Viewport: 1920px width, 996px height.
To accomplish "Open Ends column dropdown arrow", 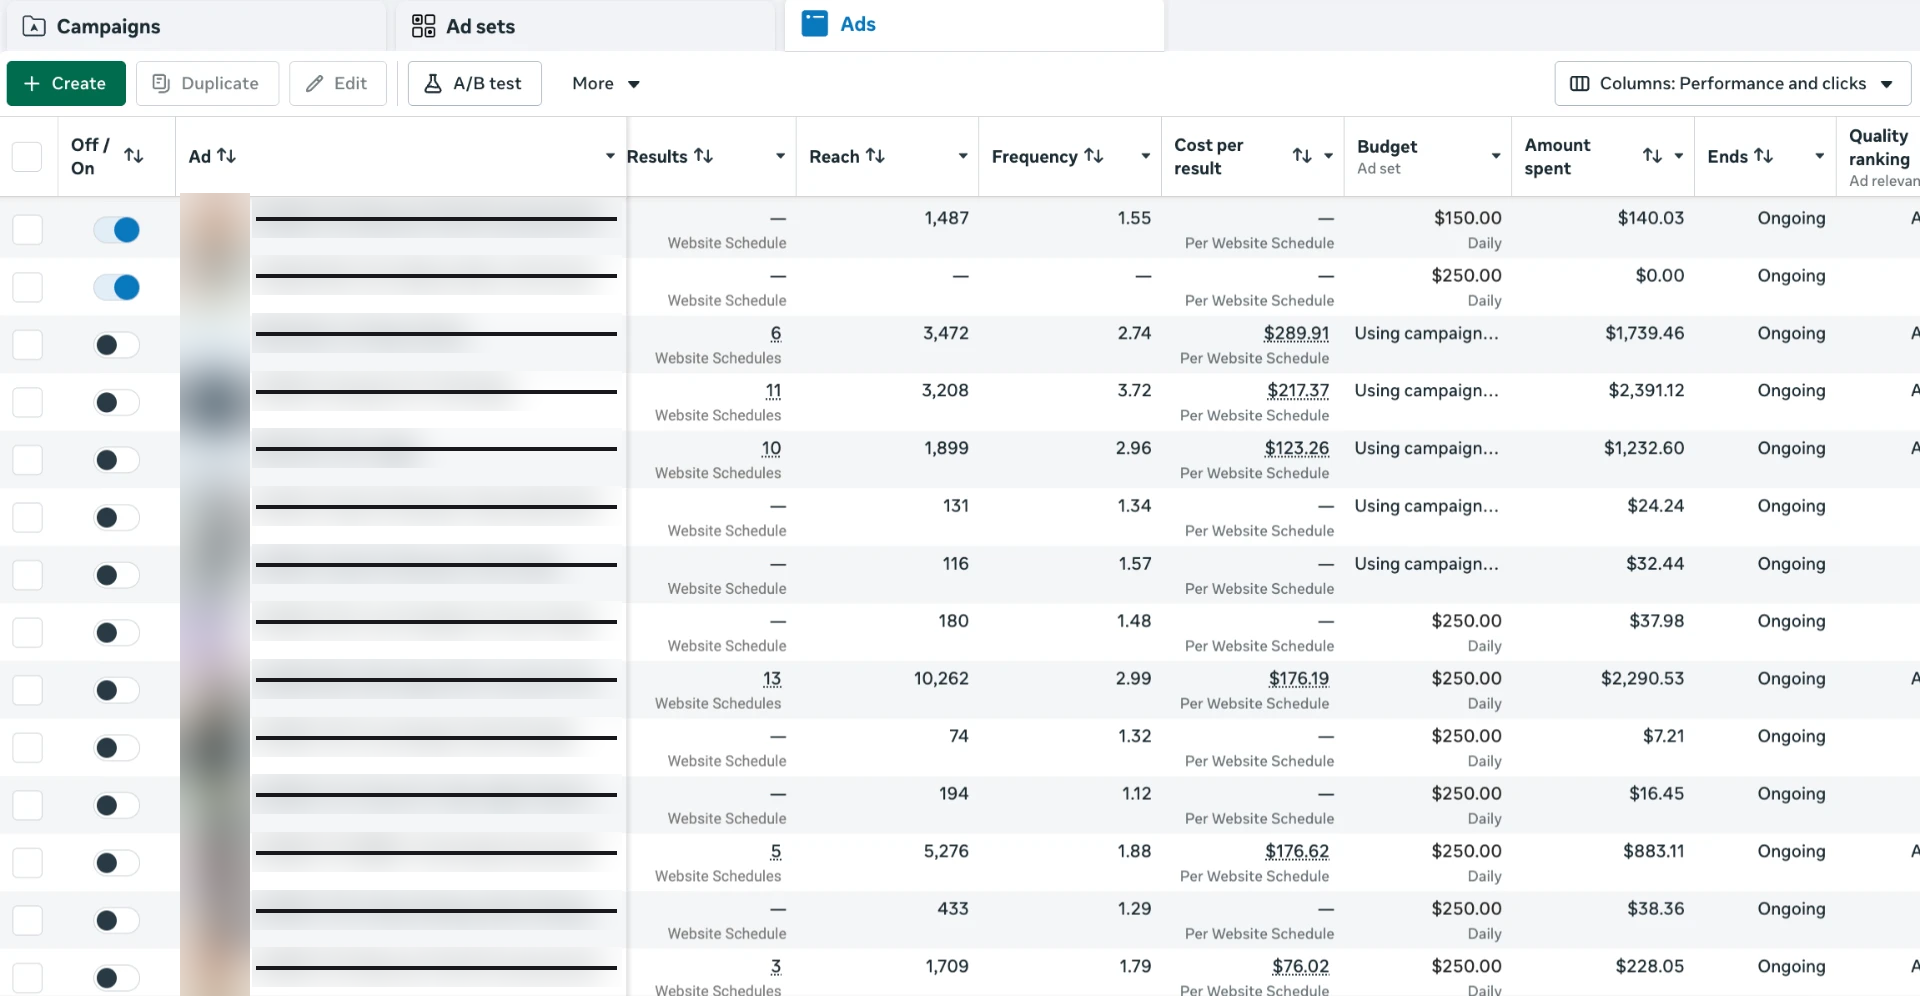I will (1820, 156).
